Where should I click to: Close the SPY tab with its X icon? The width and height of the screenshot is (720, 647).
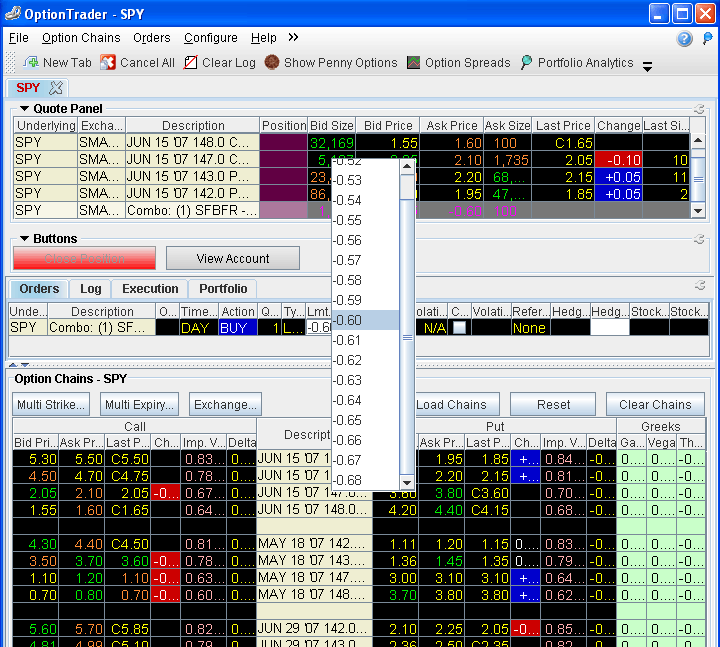(56, 88)
